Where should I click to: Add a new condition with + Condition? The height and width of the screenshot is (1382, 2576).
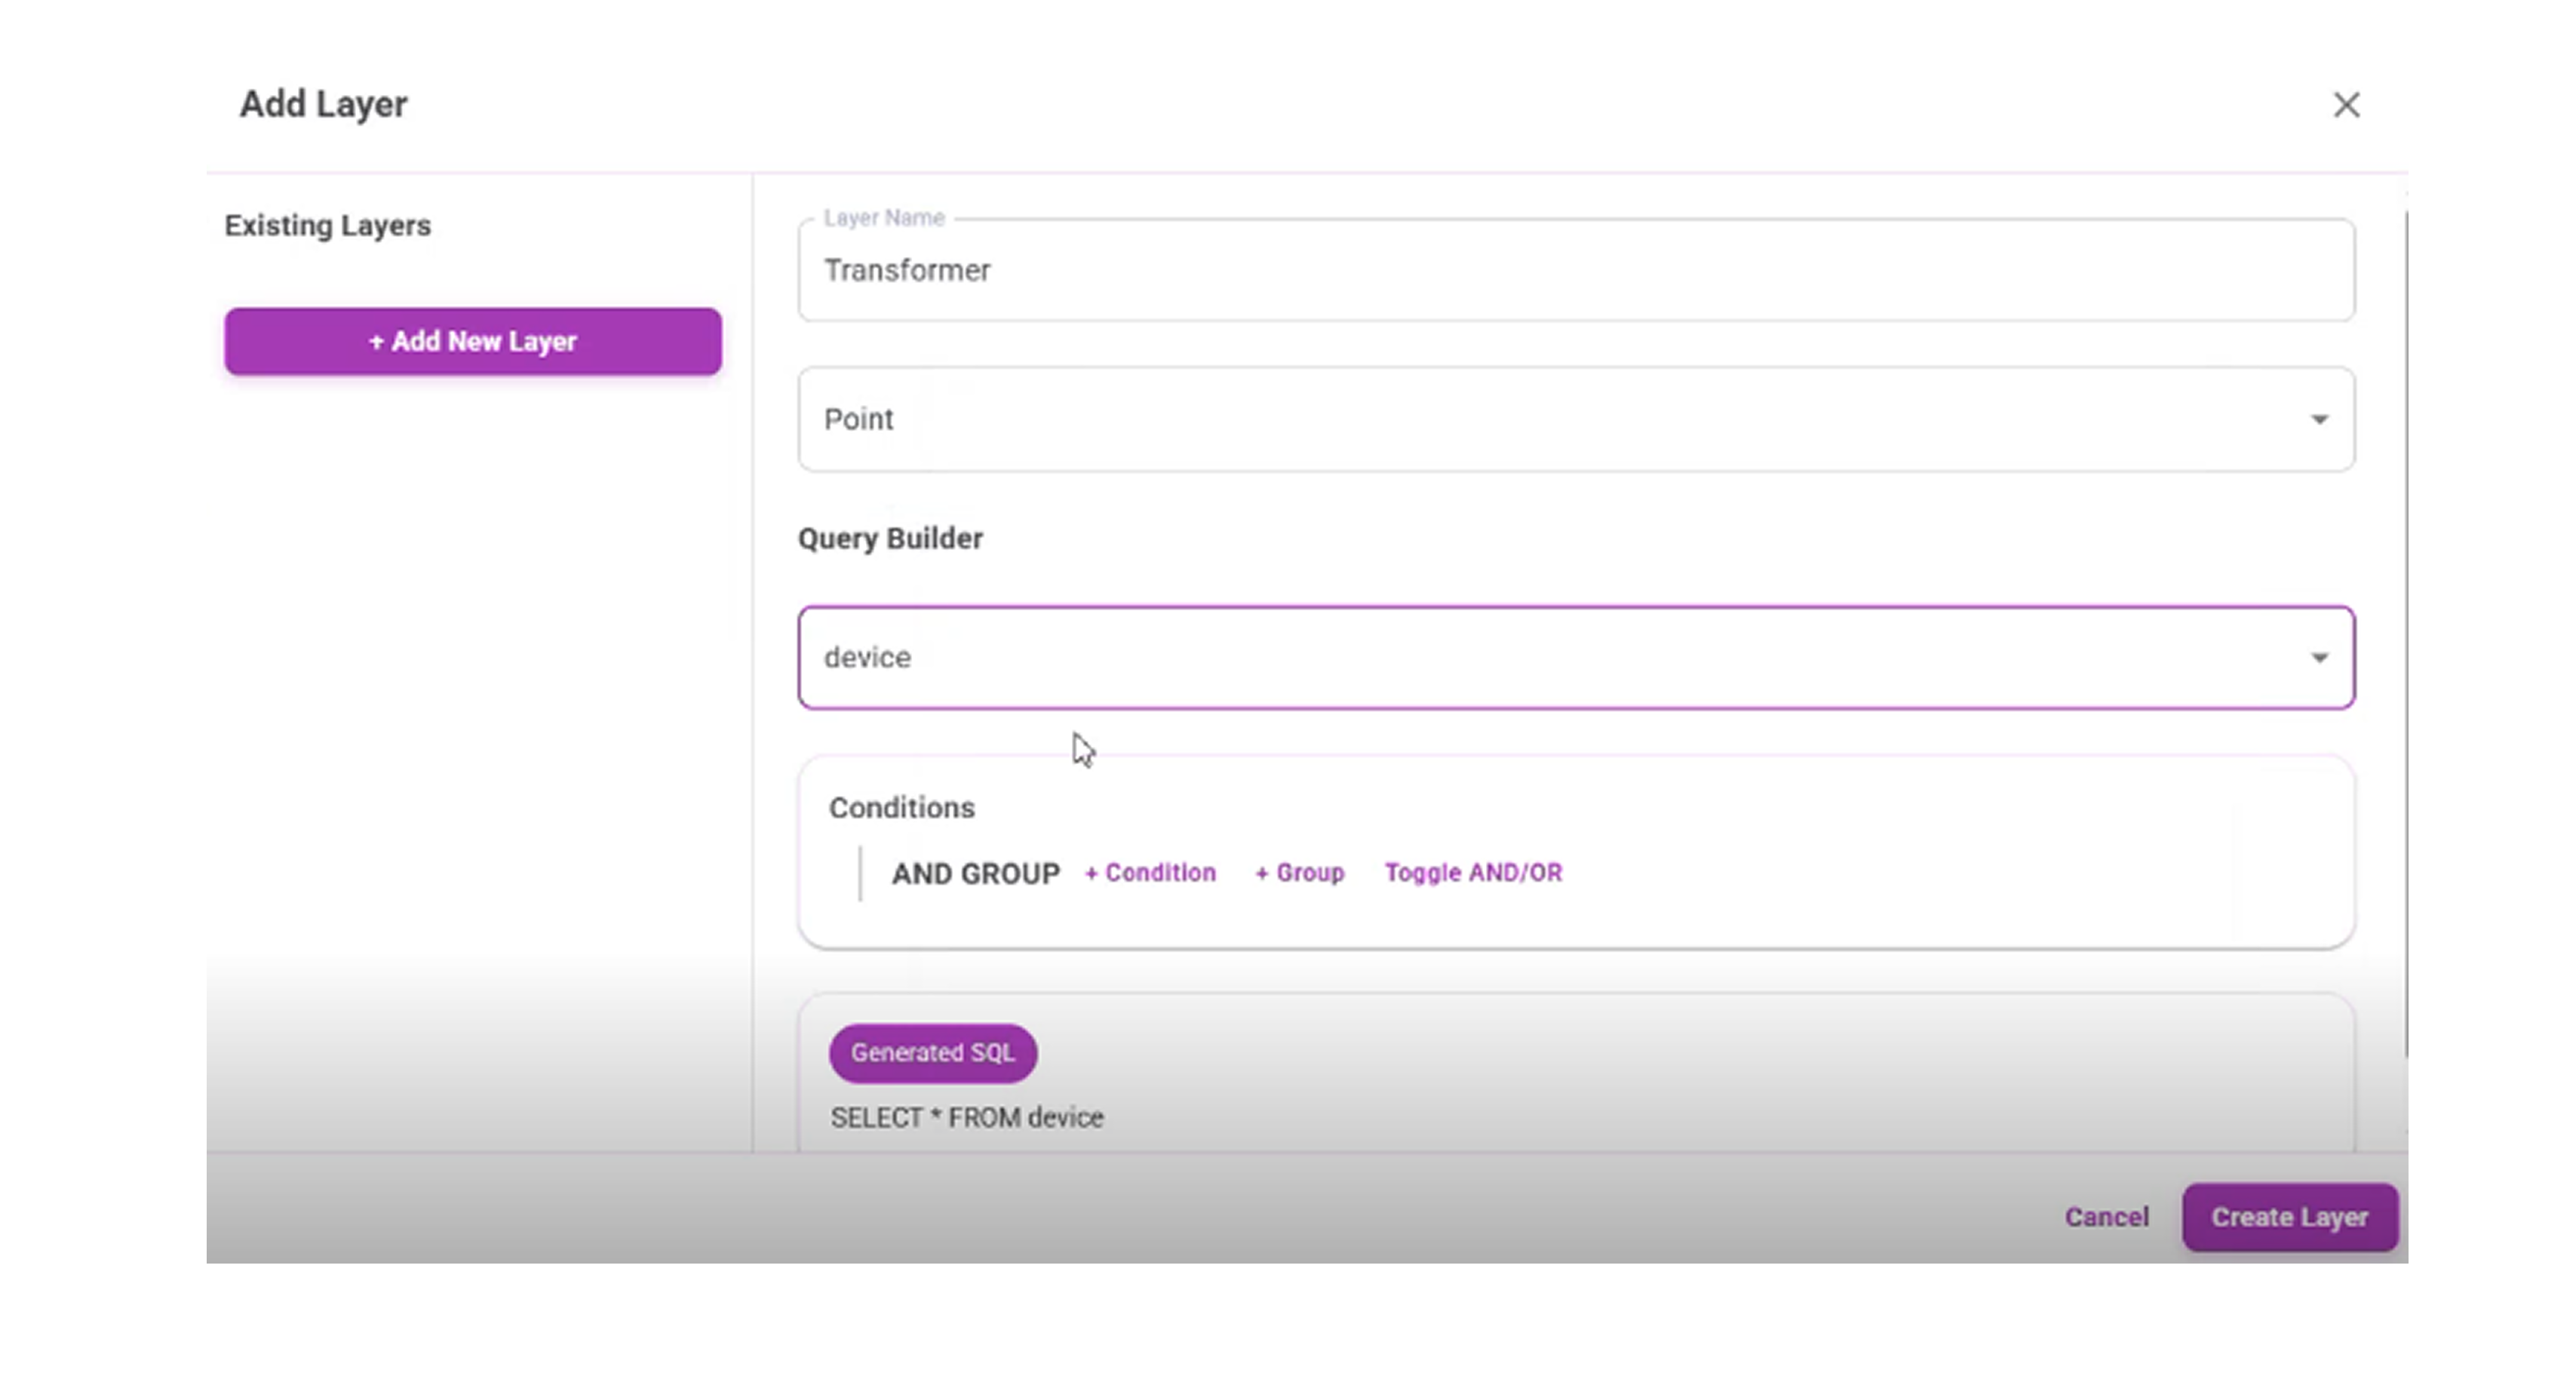pos(1150,873)
